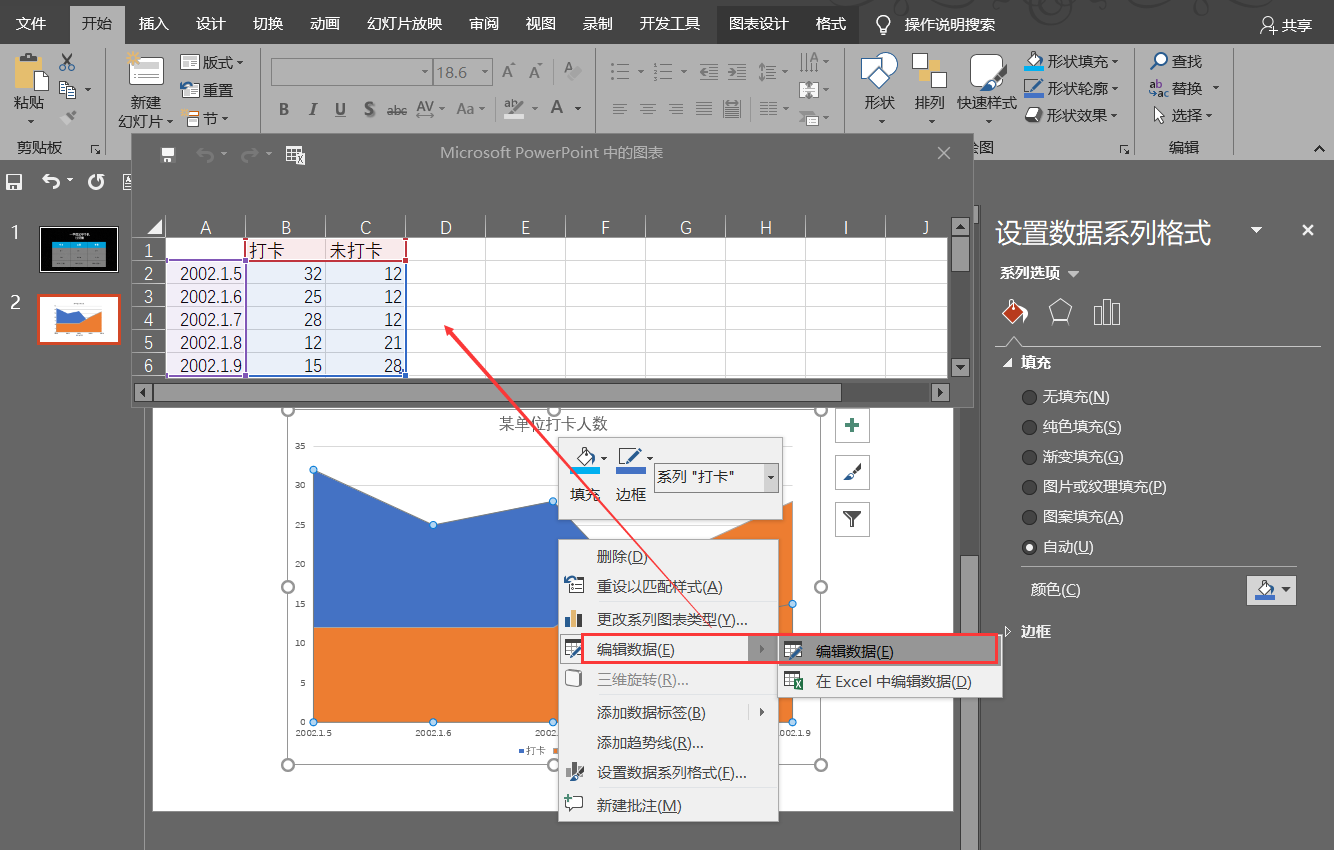This screenshot has width=1334, height=850.
Task: Open the chart filters funnel button
Action: pos(852,519)
